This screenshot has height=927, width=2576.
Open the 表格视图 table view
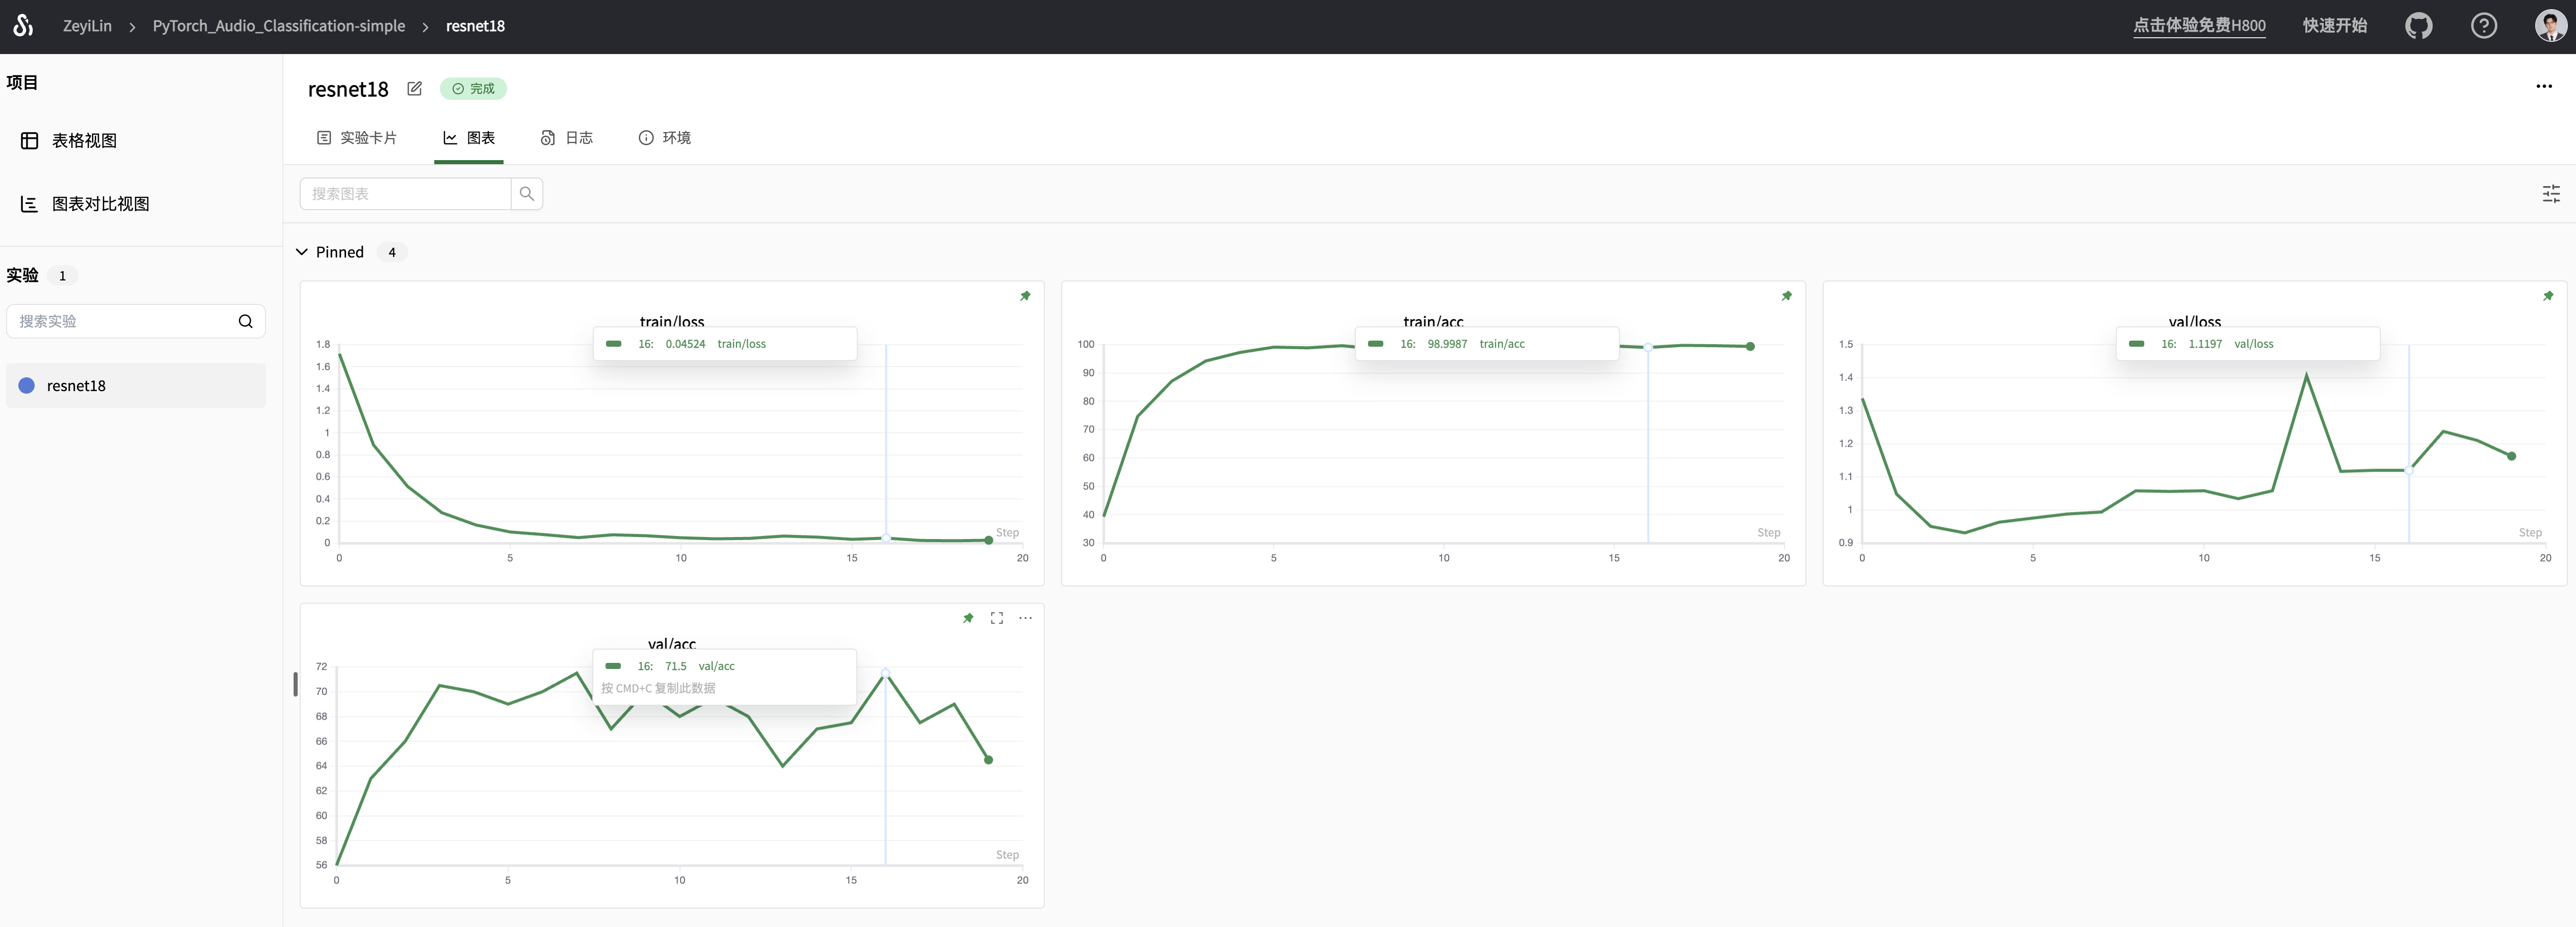84,141
